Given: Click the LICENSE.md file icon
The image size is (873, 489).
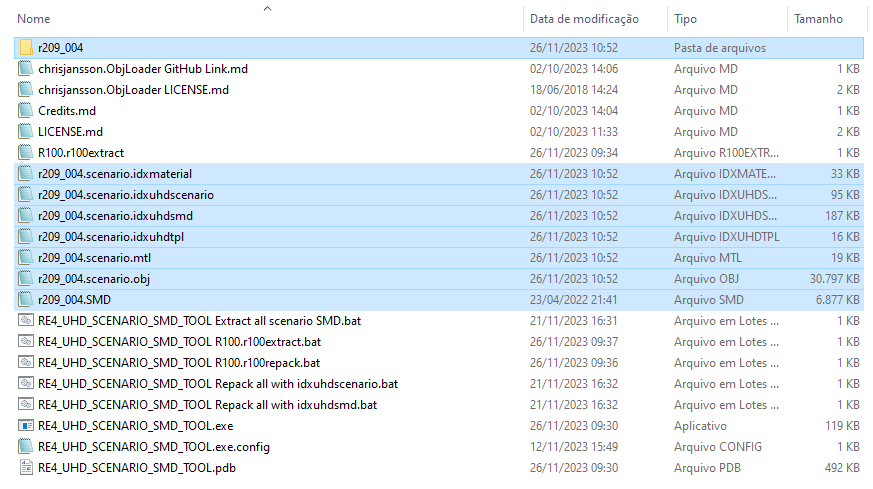Looking at the screenshot, I should tap(26, 132).
